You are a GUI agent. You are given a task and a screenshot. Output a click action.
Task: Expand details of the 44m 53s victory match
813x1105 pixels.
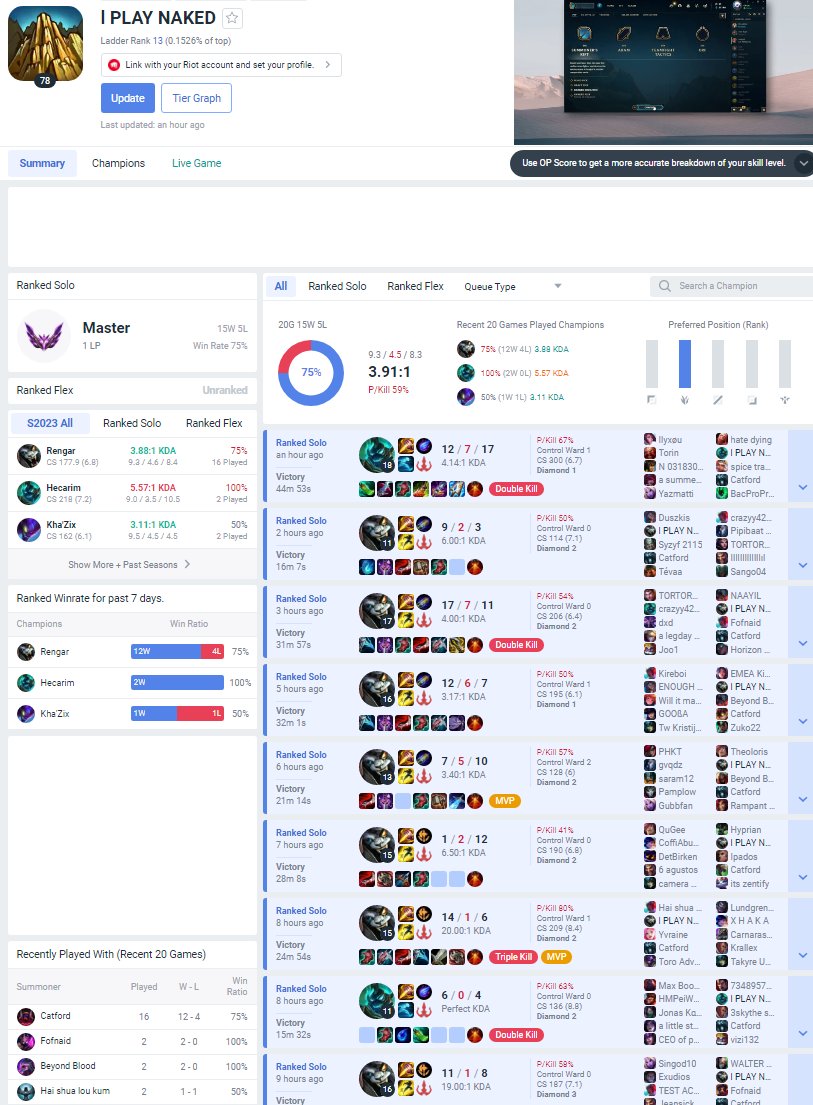[x=802, y=487]
